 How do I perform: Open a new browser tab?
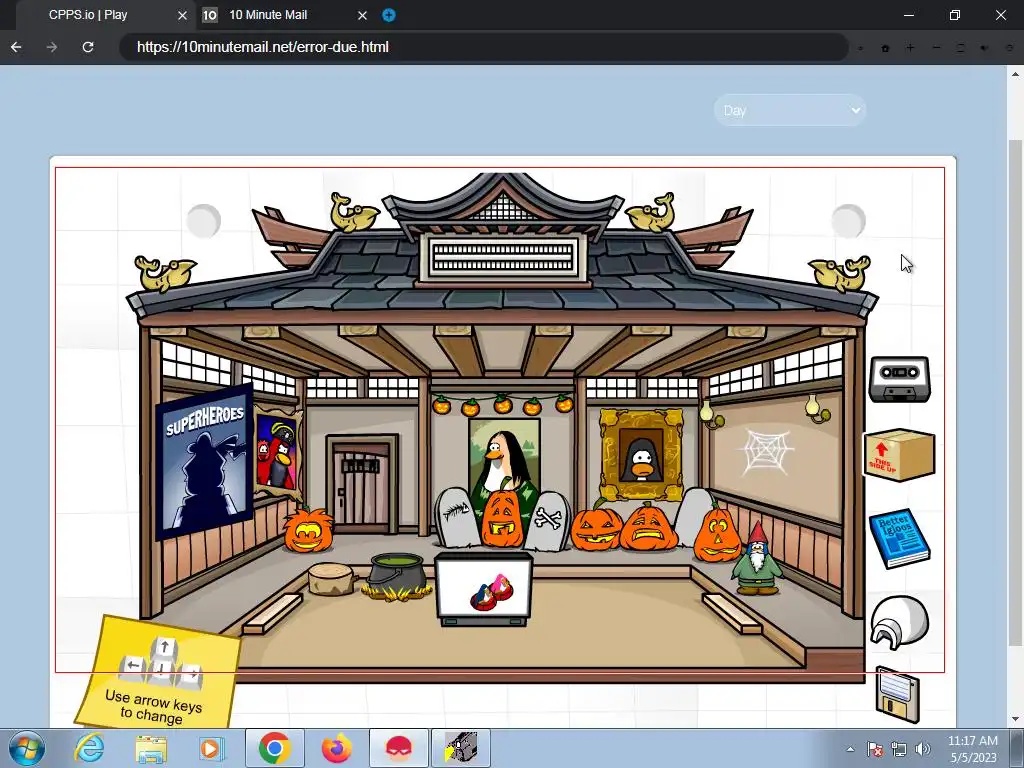click(389, 15)
